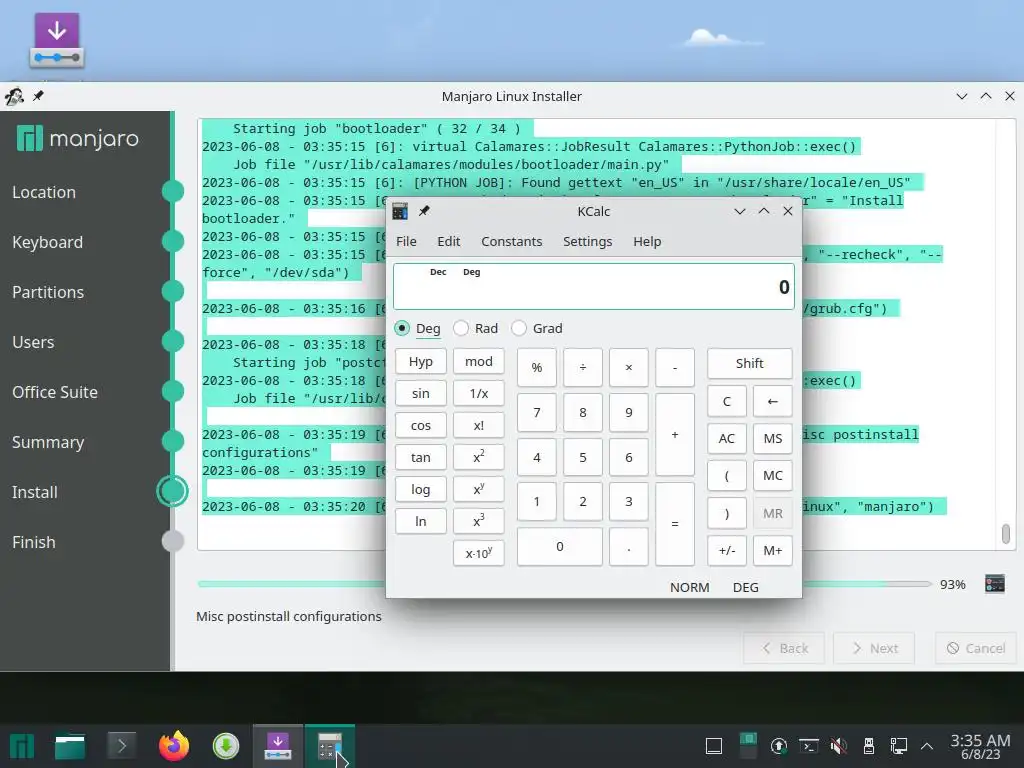
Task: Select the Deg angle mode radio
Action: click(418, 328)
